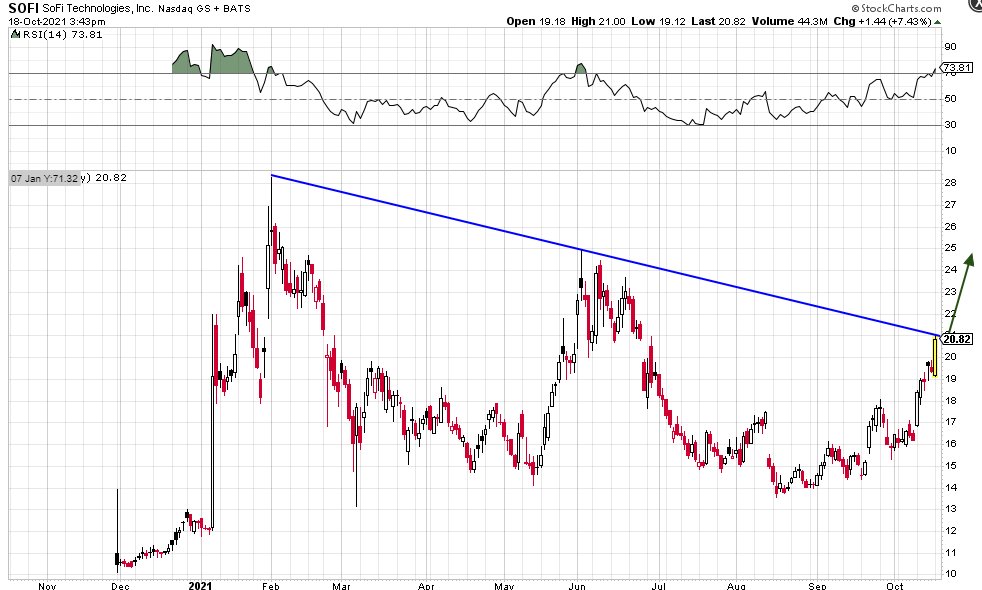Screen dimensions: 982x590
Task: Click the 18 price axis label
Action: 950,401
